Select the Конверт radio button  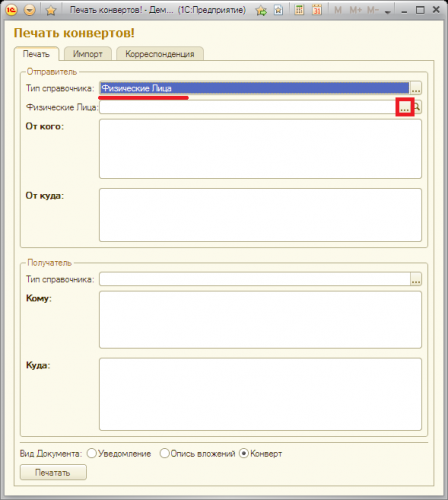pos(244,453)
